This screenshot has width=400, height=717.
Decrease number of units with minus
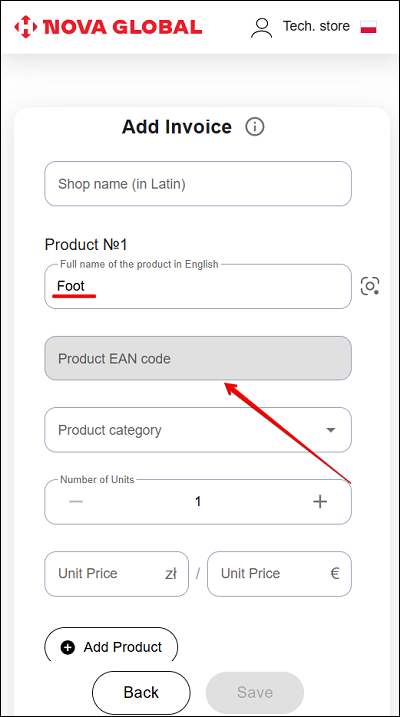pos(76,502)
